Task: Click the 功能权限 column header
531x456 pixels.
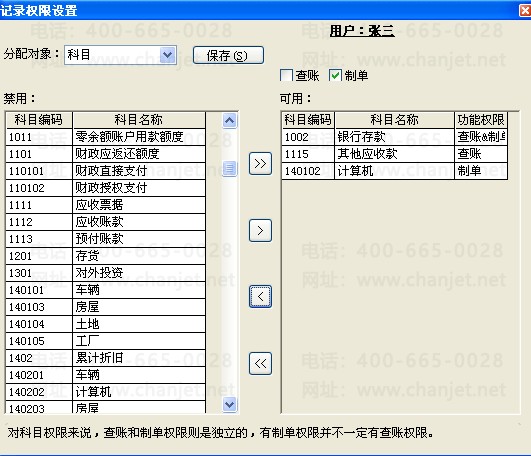Action: point(481,120)
